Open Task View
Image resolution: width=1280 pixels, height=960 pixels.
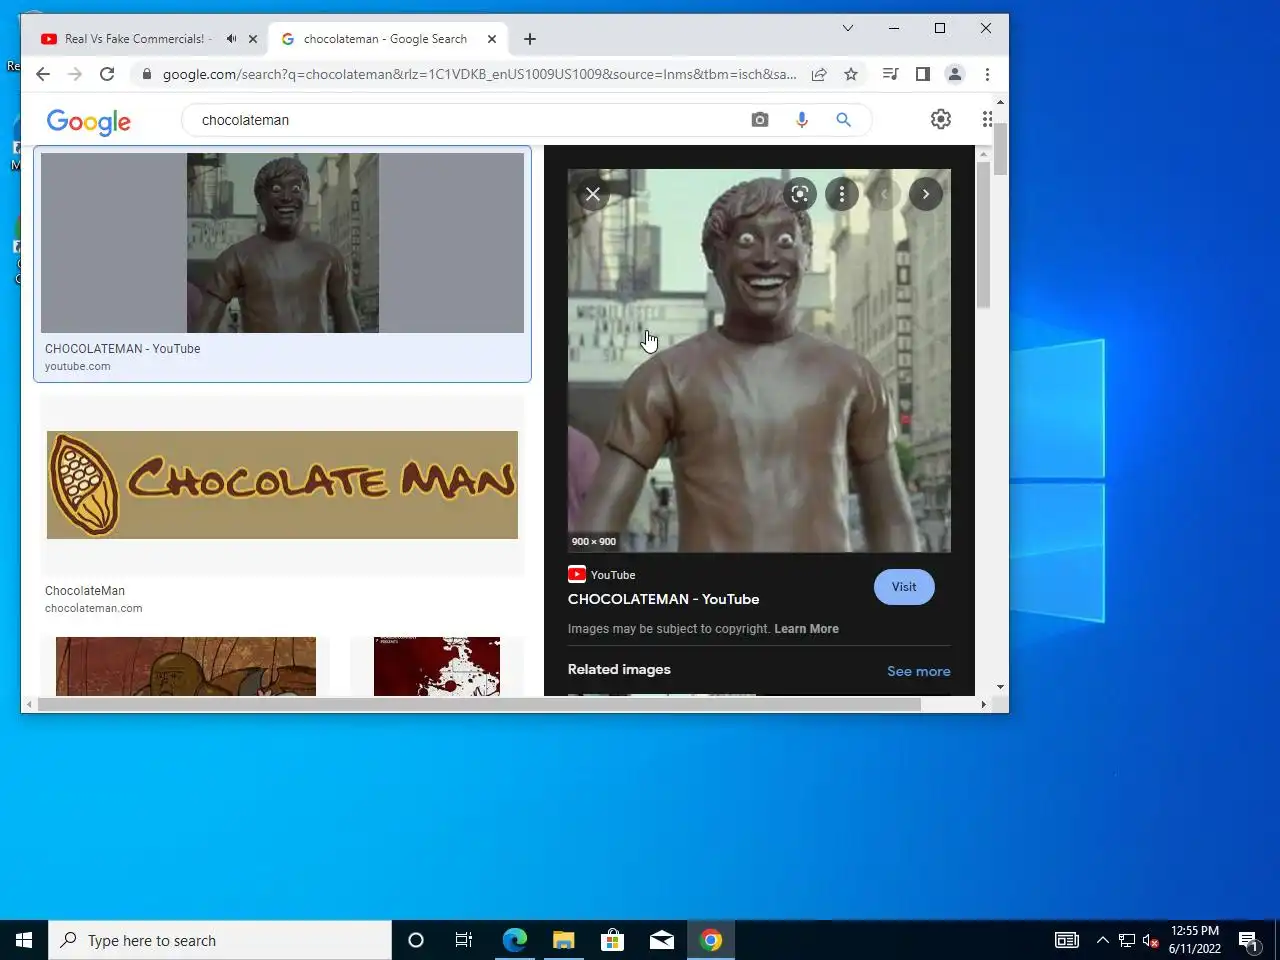pos(464,940)
